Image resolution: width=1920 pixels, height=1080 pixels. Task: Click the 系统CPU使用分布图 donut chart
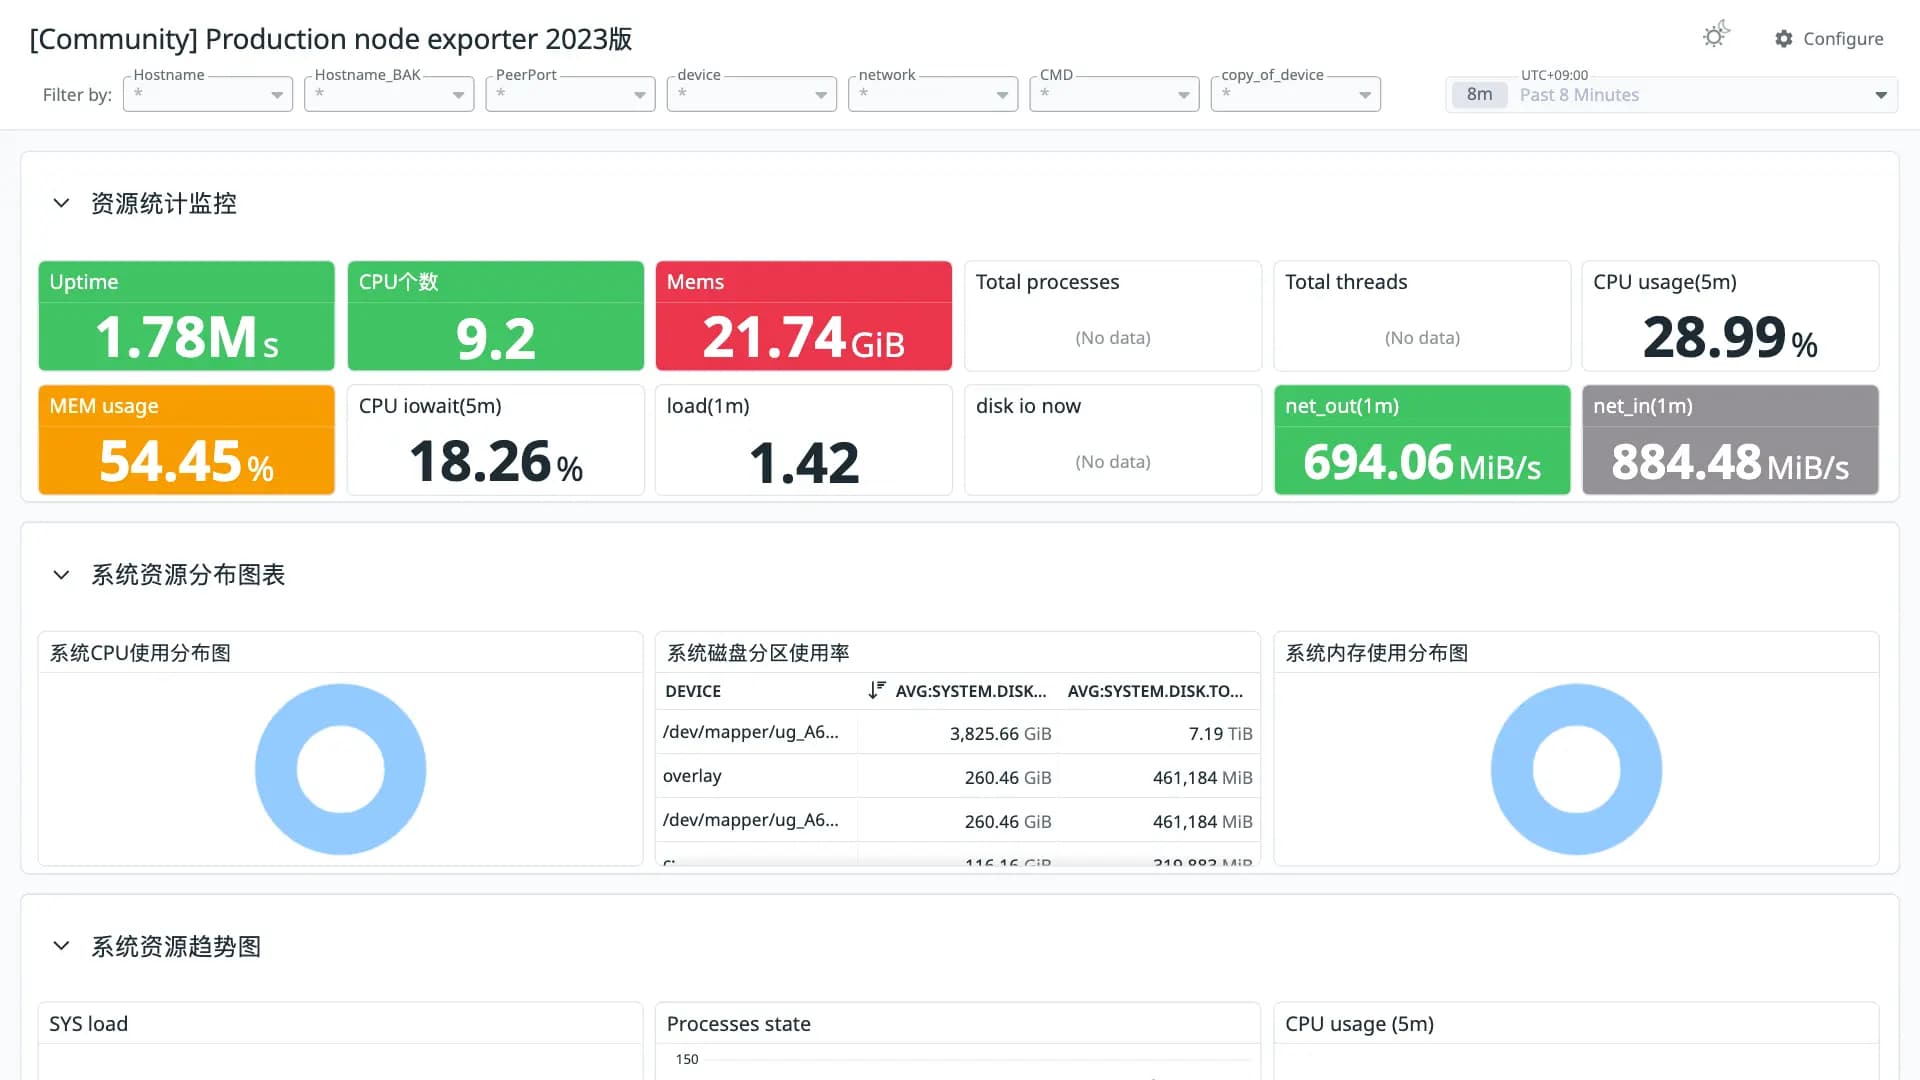340,769
